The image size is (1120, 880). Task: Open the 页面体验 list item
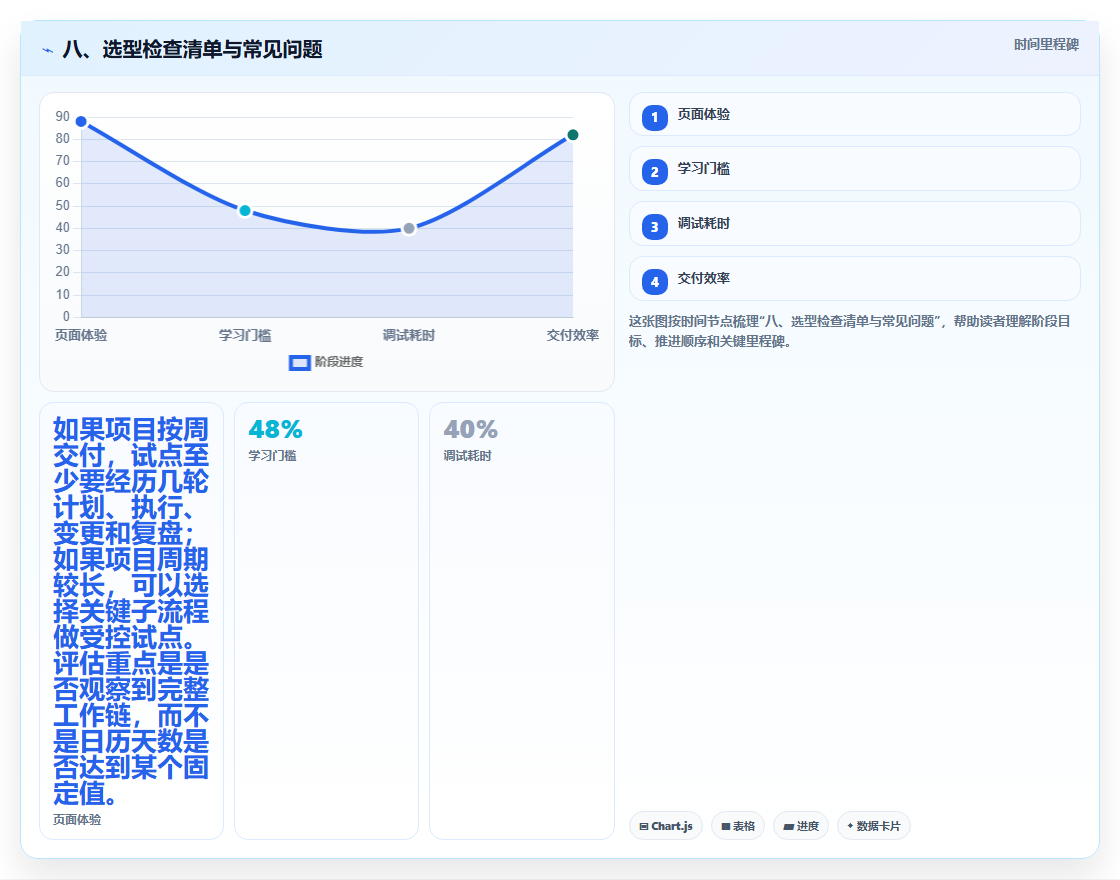click(854, 114)
